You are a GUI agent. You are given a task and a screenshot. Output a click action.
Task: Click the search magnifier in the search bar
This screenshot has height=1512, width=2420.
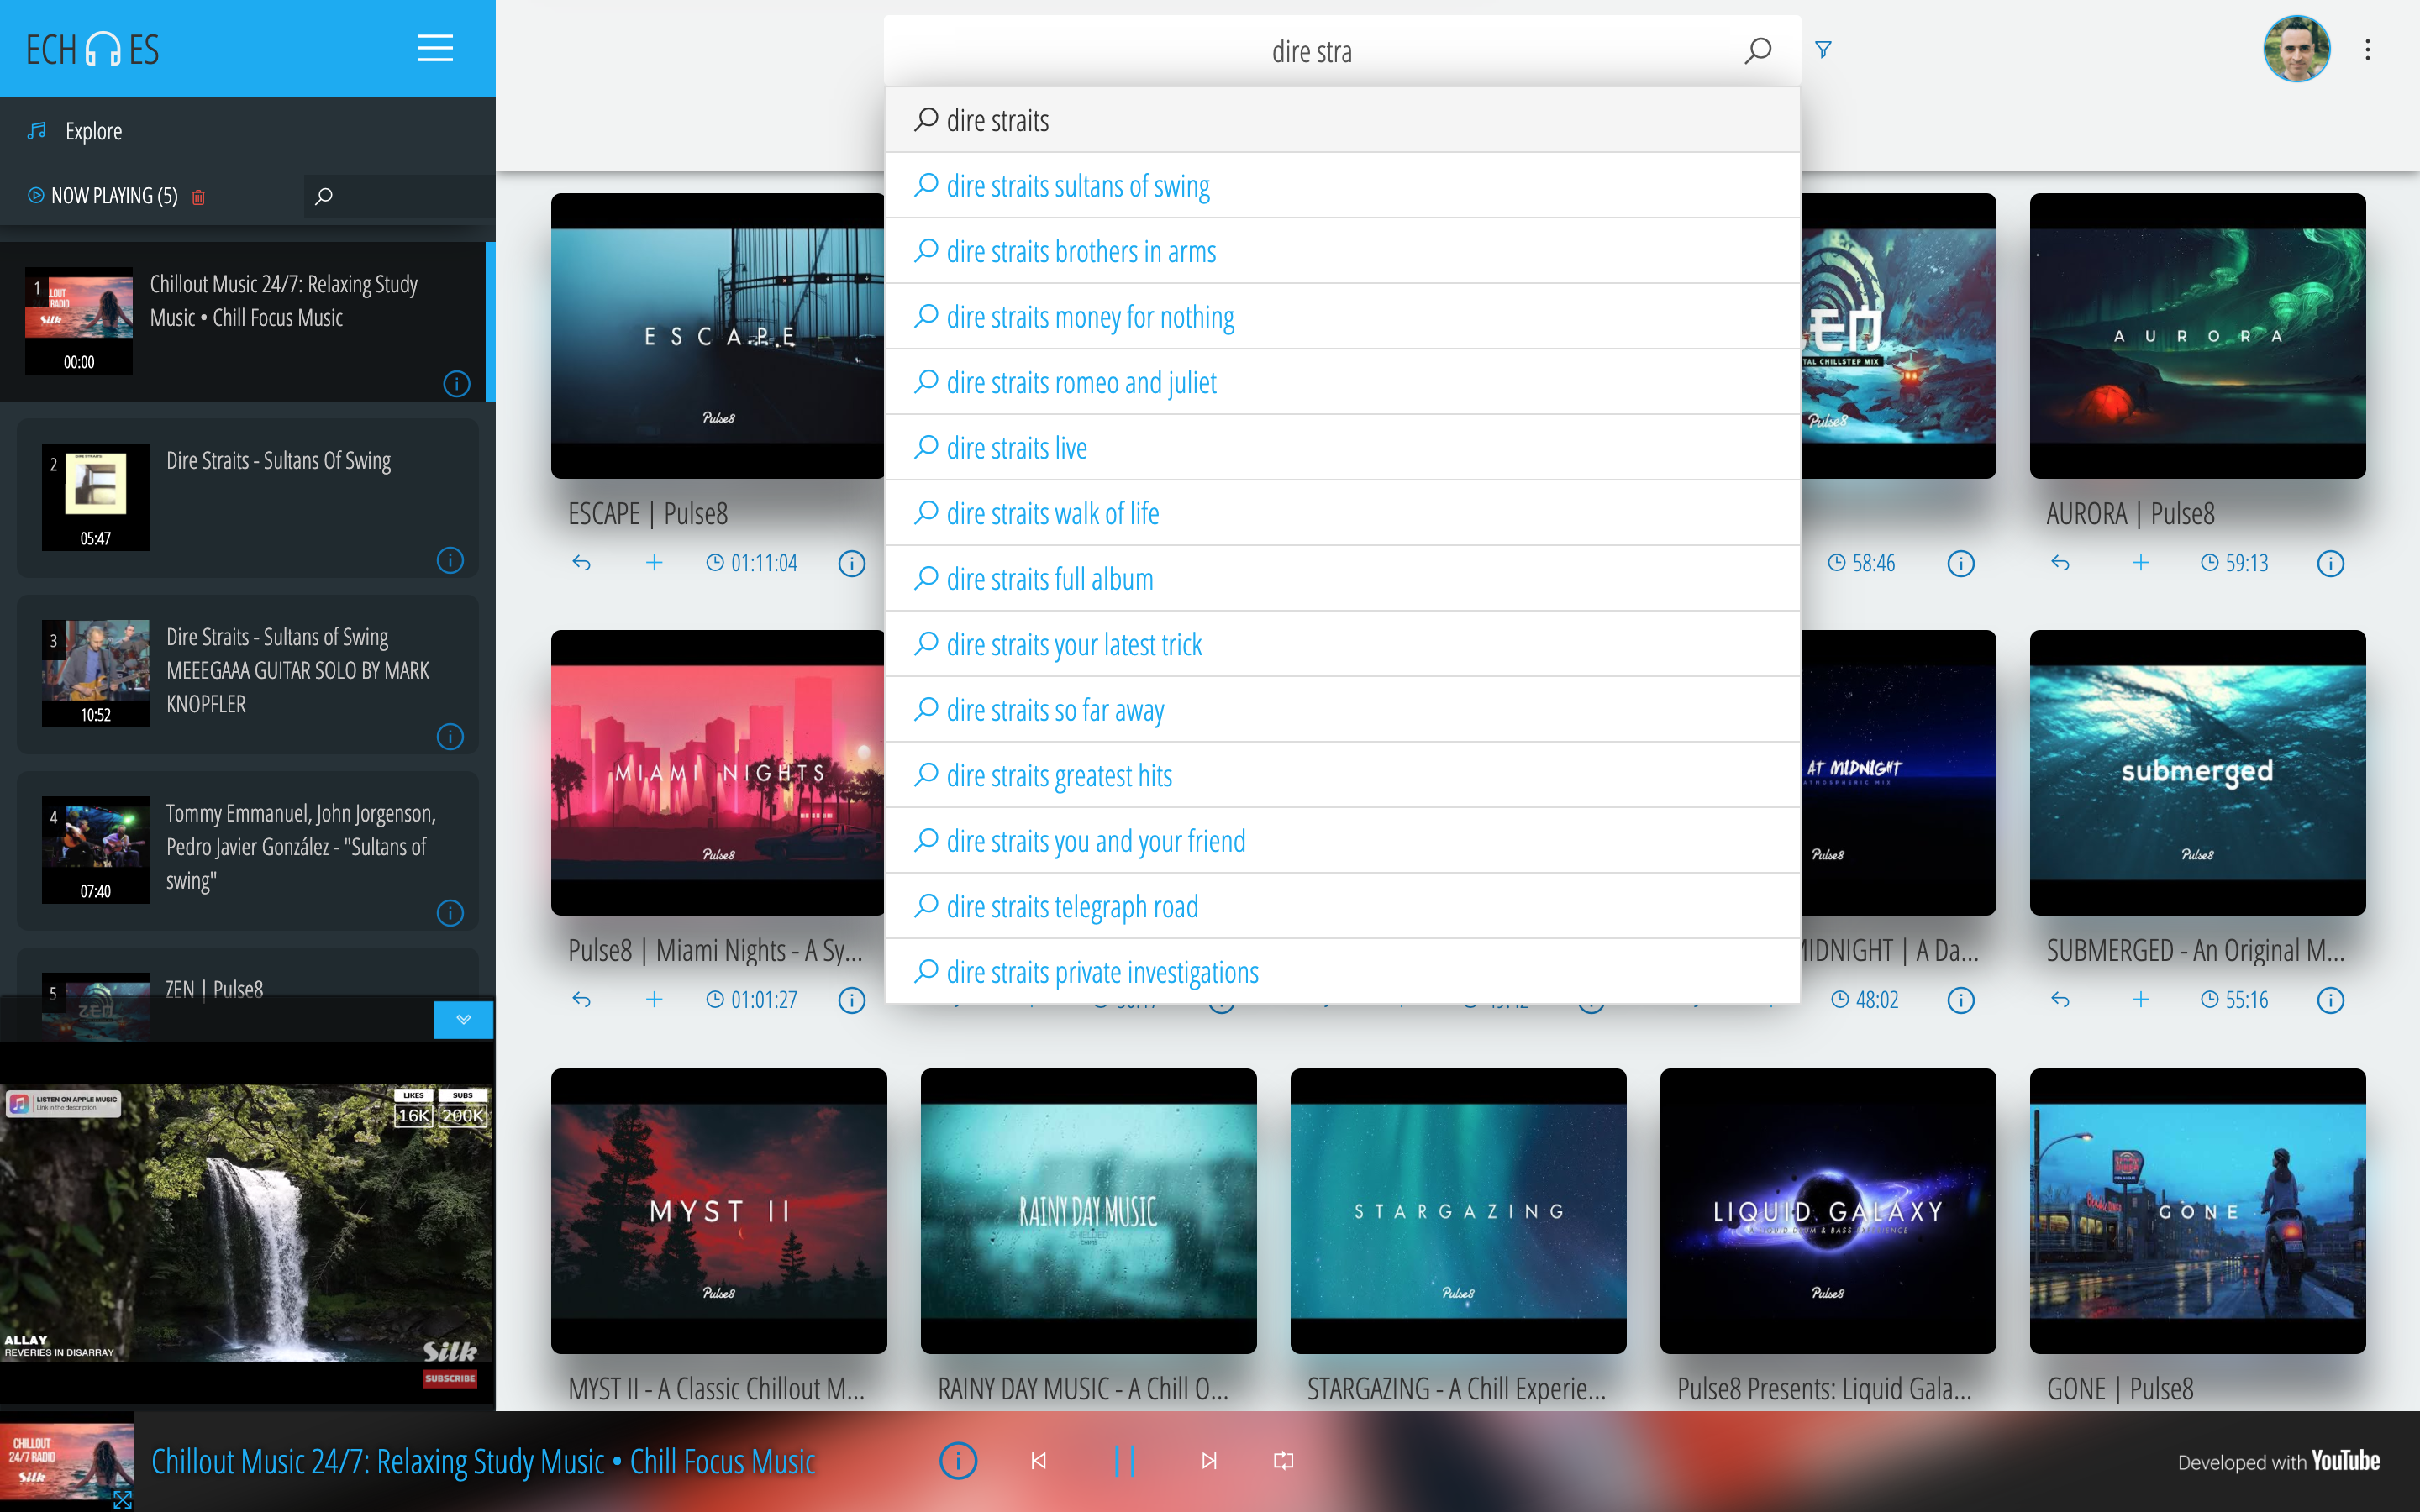1758,50
